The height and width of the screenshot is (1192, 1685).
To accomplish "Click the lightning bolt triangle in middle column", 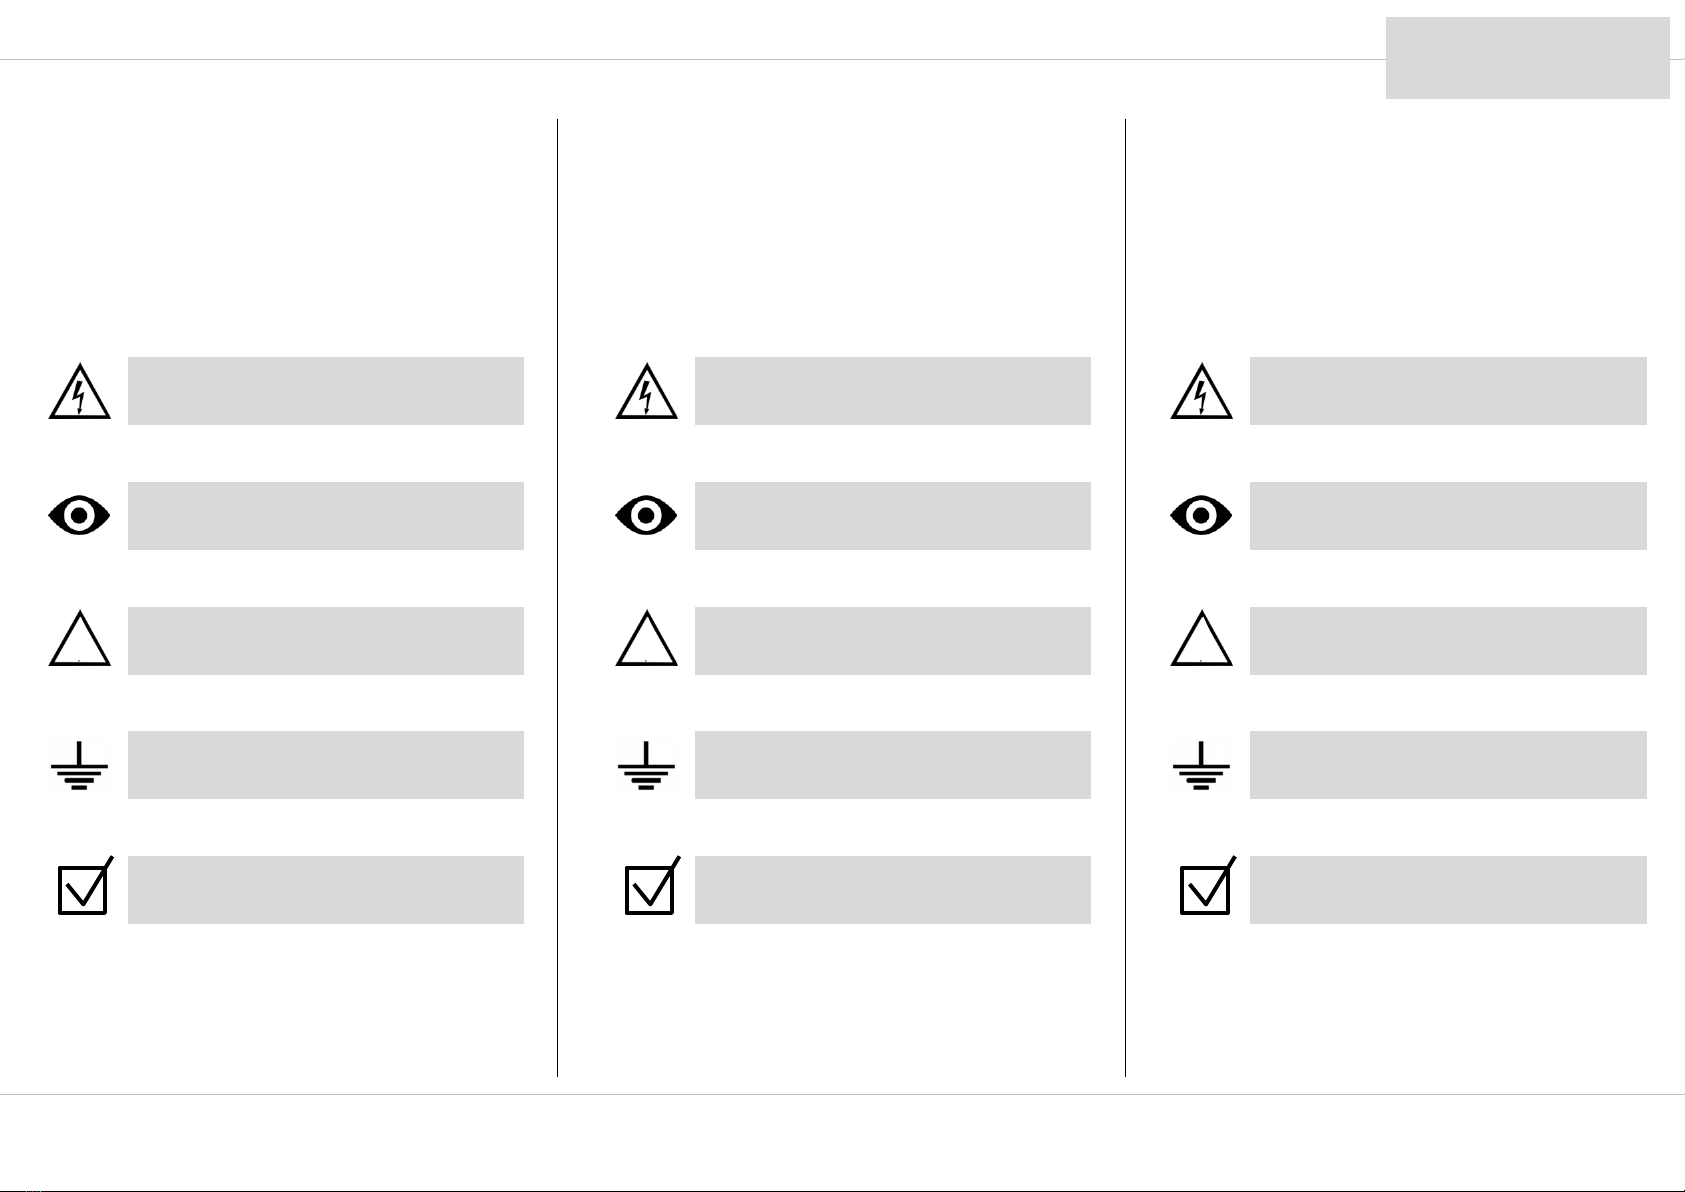I will tap(646, 392).
